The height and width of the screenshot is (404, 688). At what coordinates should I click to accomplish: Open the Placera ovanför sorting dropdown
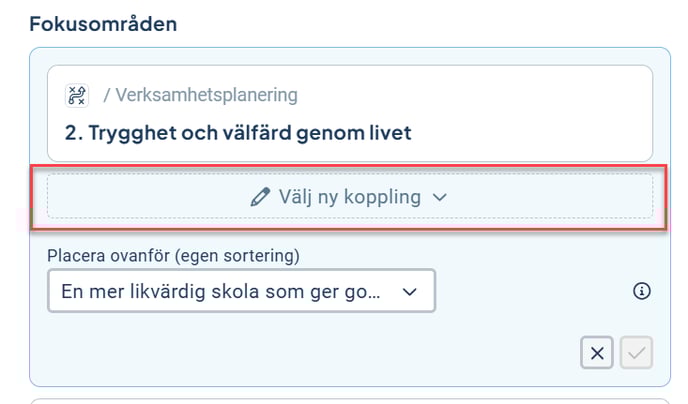[x=241, y=291]
